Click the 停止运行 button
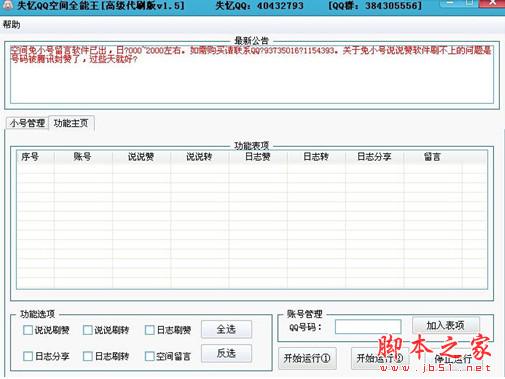 pyautogui.click(x=453, y=358)
